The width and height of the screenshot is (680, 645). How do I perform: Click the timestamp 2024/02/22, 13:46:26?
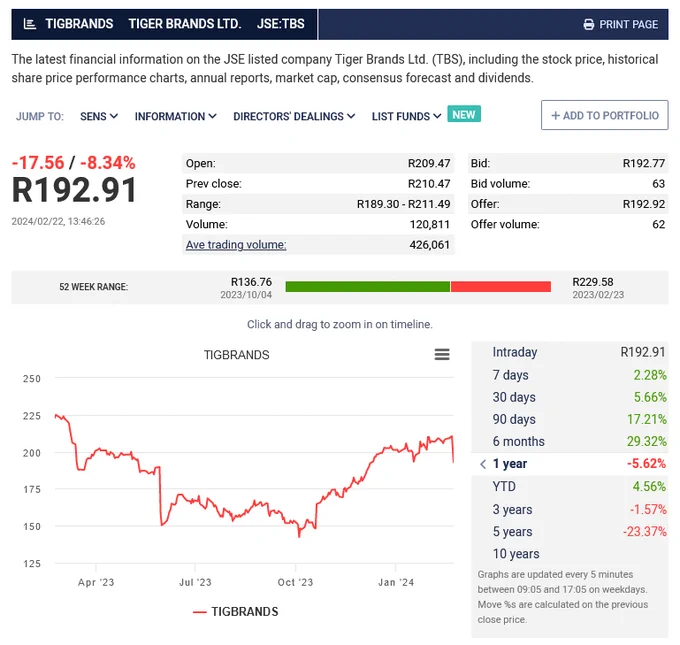pyautogui.click(x=58, y=221)
